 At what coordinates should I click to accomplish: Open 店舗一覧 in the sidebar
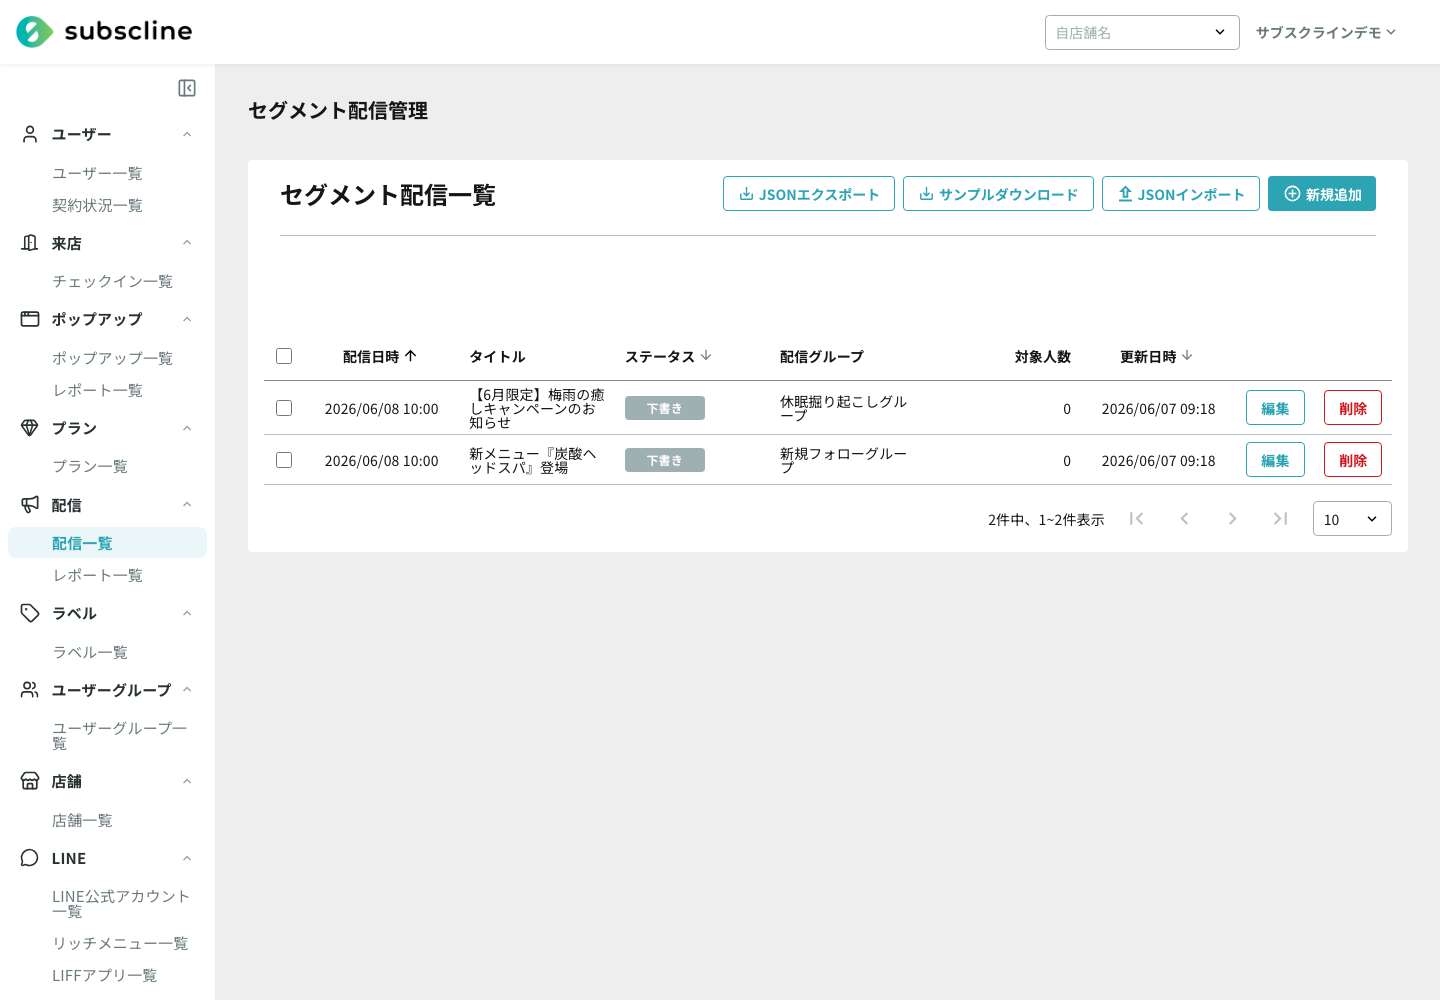pos(82,820)
